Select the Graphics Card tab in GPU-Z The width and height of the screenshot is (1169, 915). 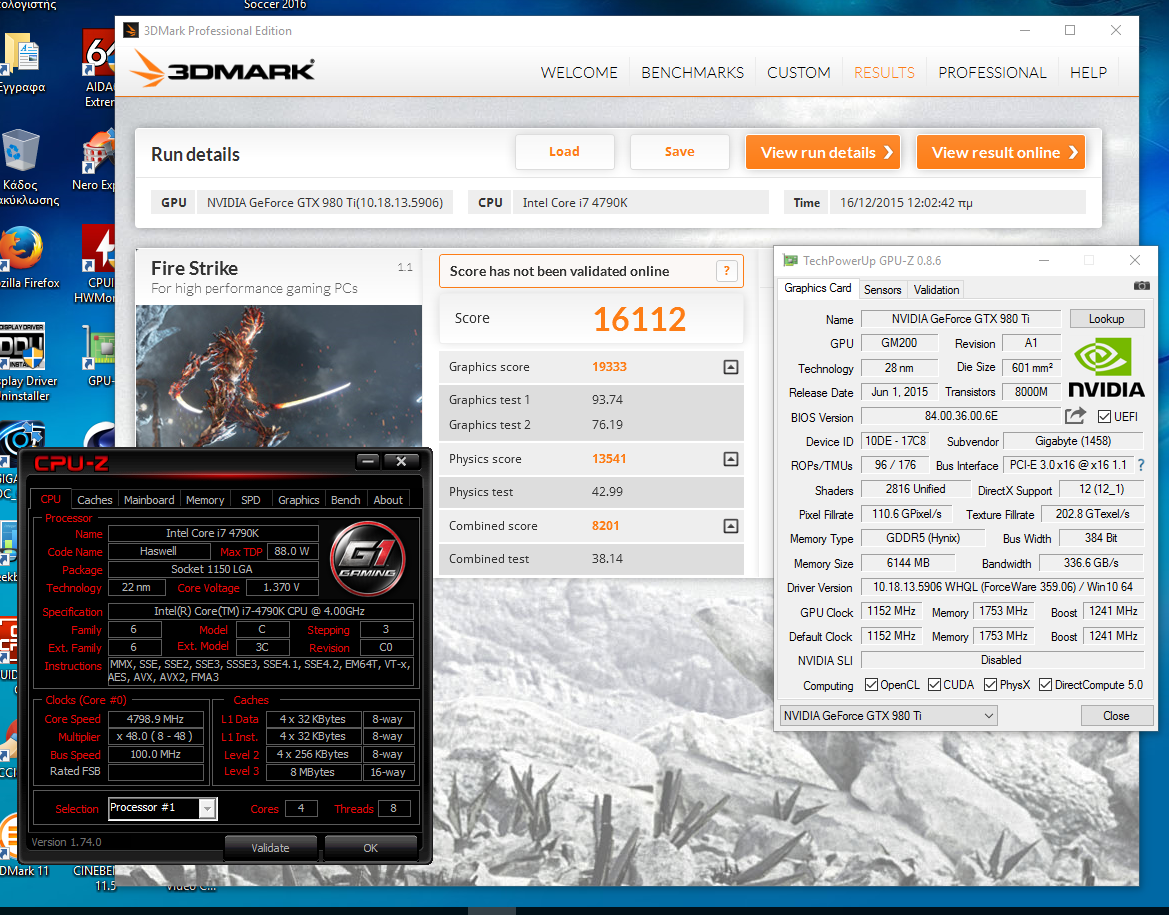(818, 288)
